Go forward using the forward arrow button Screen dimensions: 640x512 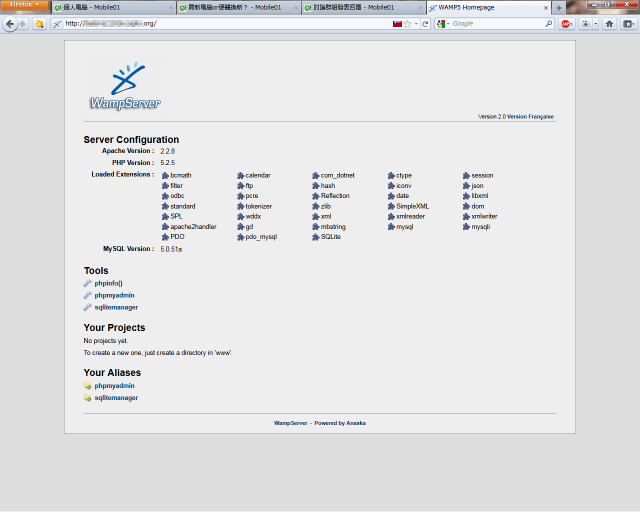(x=22, y=24)
